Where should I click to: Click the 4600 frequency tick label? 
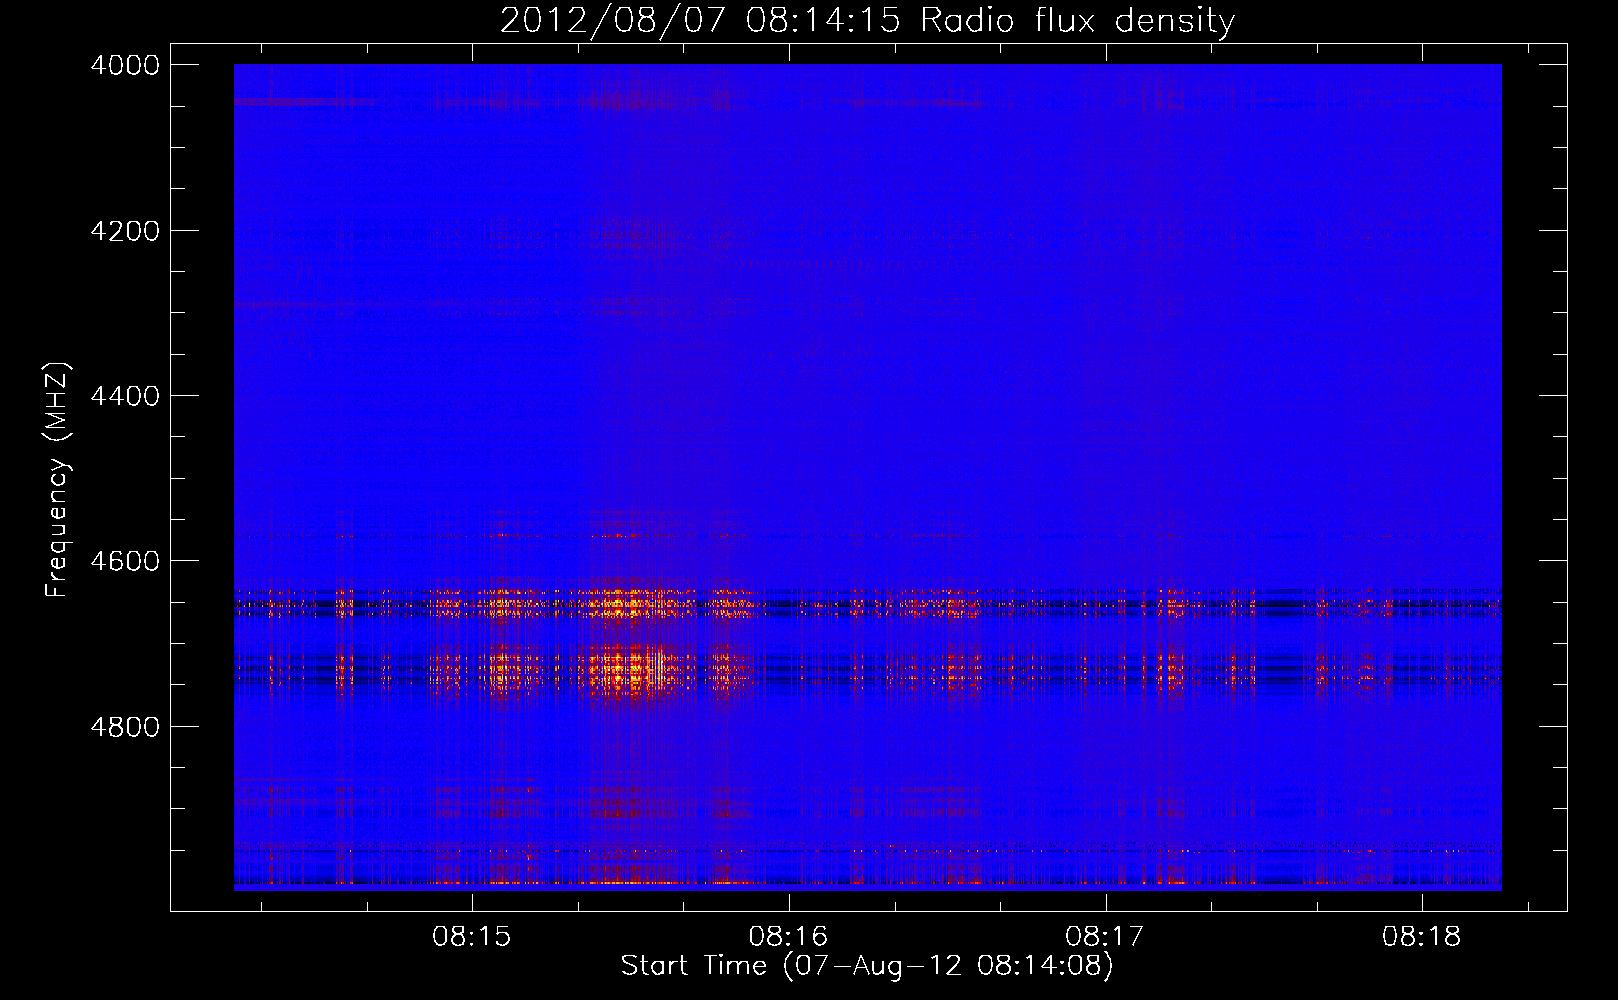pyautogui.click(x=125, y=561)
